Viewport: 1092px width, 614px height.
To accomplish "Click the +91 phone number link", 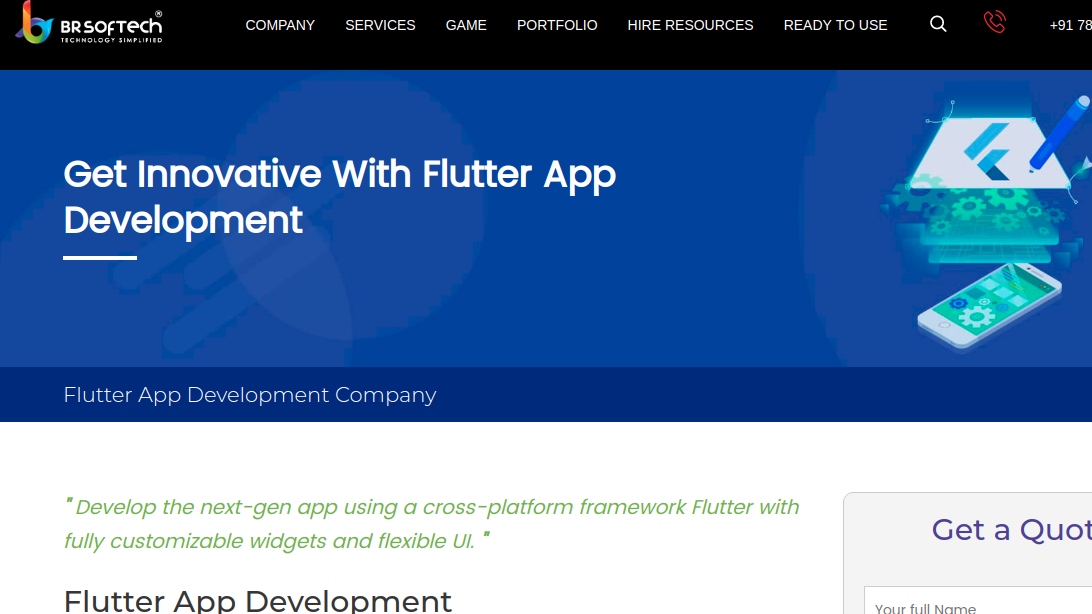I will click(1070, 26).
